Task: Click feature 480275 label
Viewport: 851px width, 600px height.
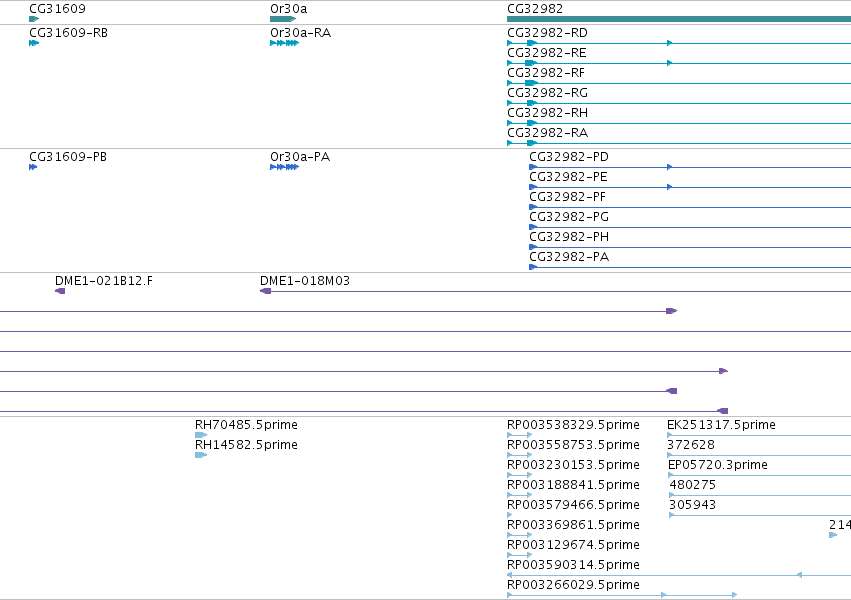Action: pyautogui.click(x=693, y=485)
